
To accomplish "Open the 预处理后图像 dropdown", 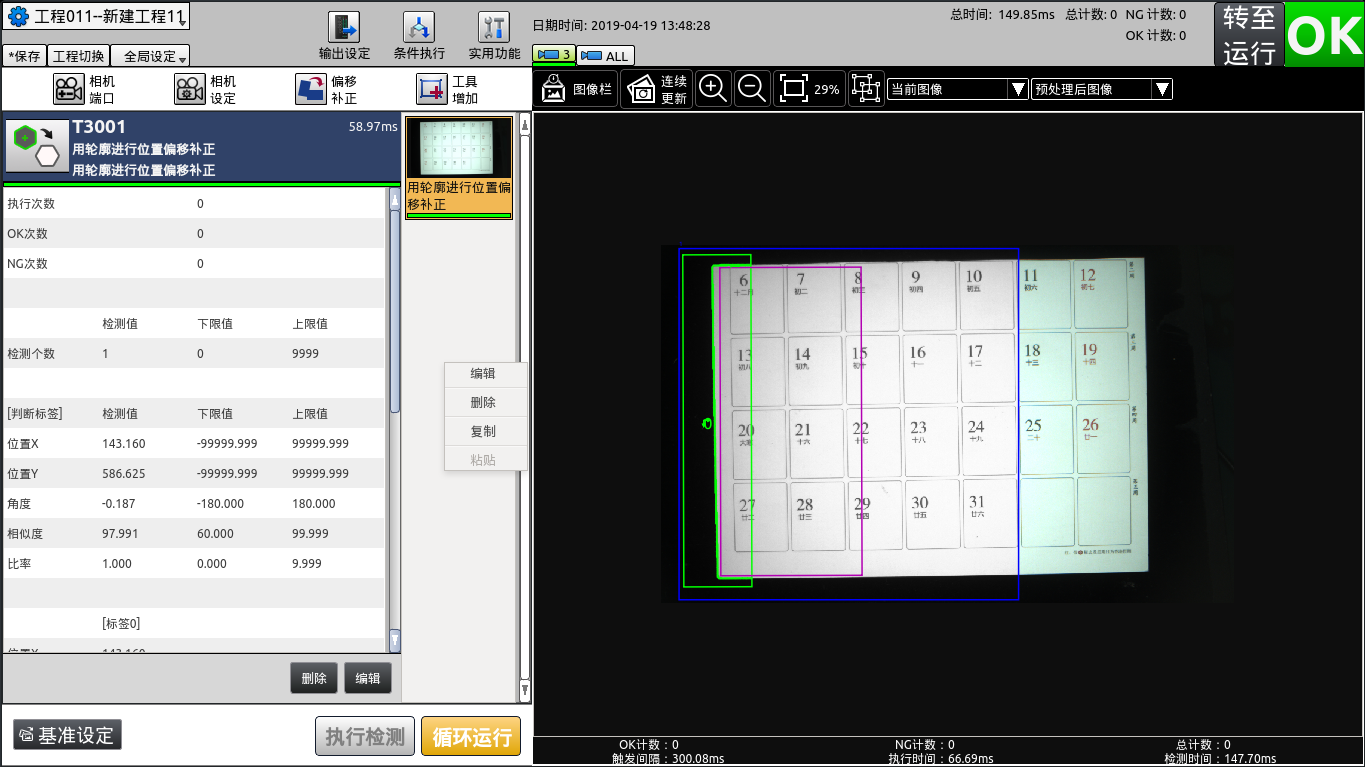I will [1102, 89].
